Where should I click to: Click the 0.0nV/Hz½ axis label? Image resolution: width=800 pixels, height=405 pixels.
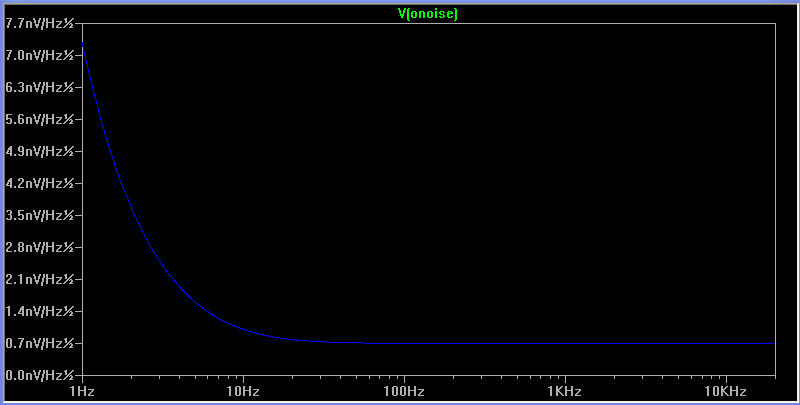click(x=40, y=375)
